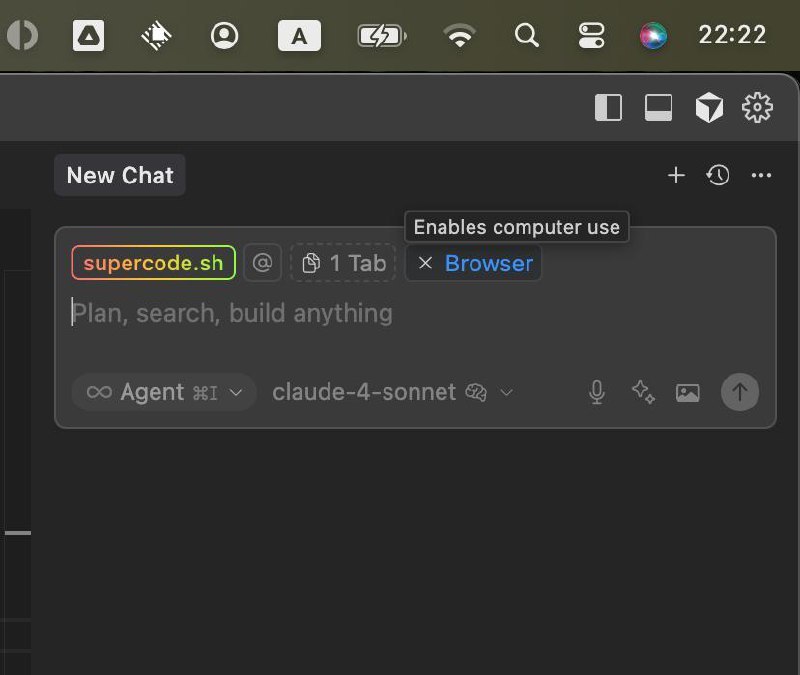Attach an image using the picture icon
The width and height of the screenshot is (800, 675).
tap(688, 392)
